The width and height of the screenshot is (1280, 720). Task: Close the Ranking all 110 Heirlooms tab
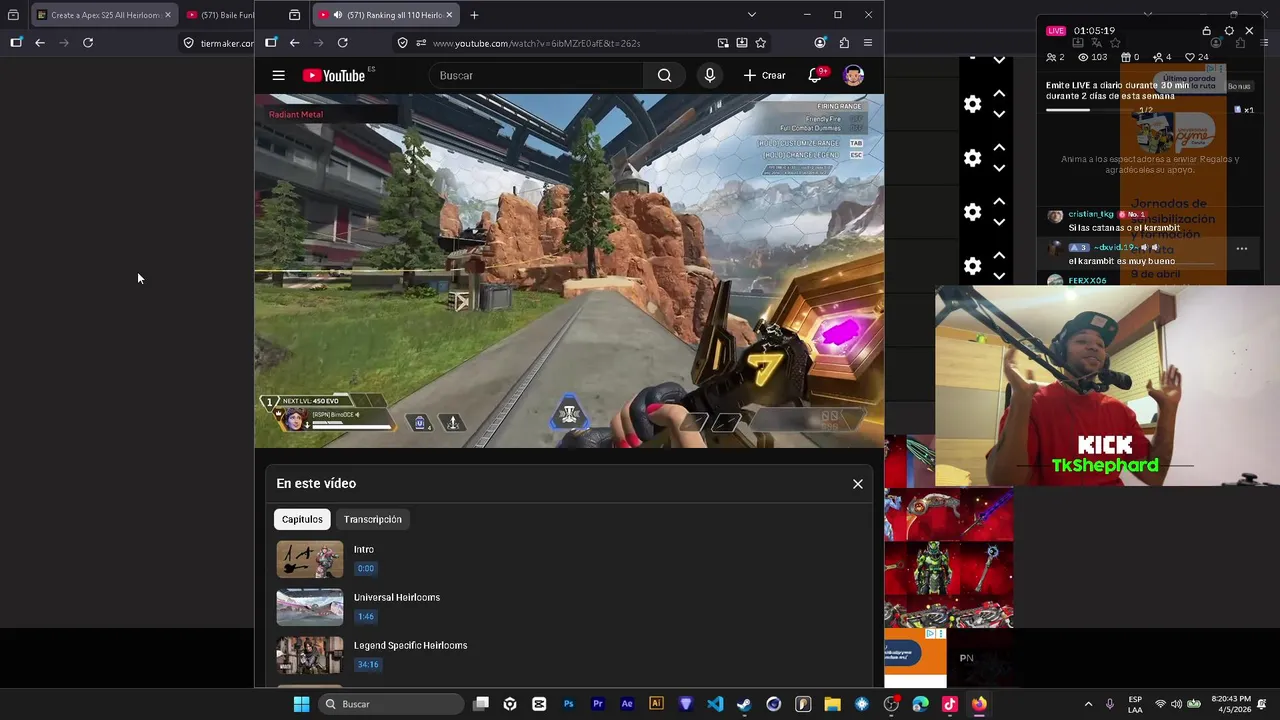(x=449, y=15)
